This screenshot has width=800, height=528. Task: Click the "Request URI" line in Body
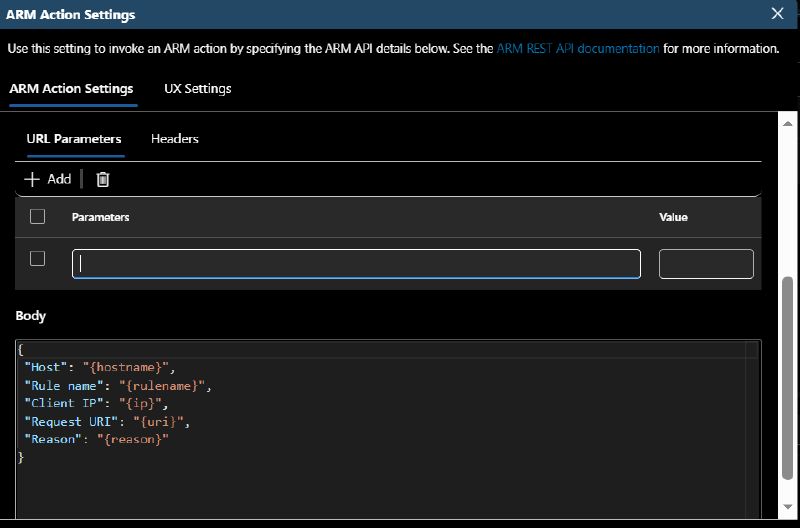pyautogui.click(x=107, y=421)
